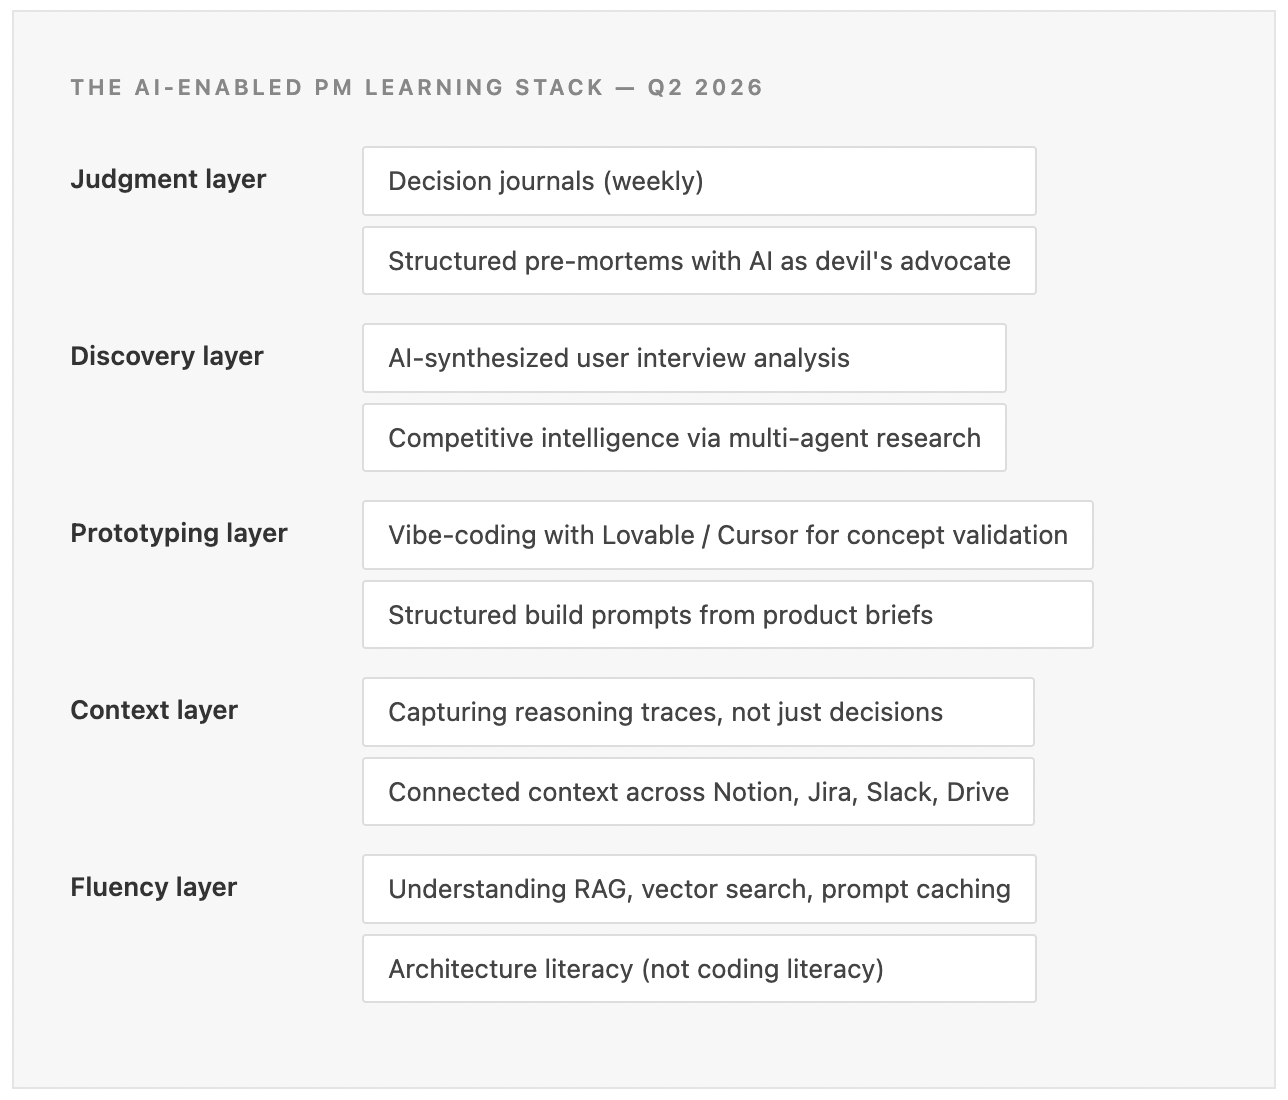Click the Context layer heading
This screenshot has height=1100, width=1288.
(x=154, y=710)
